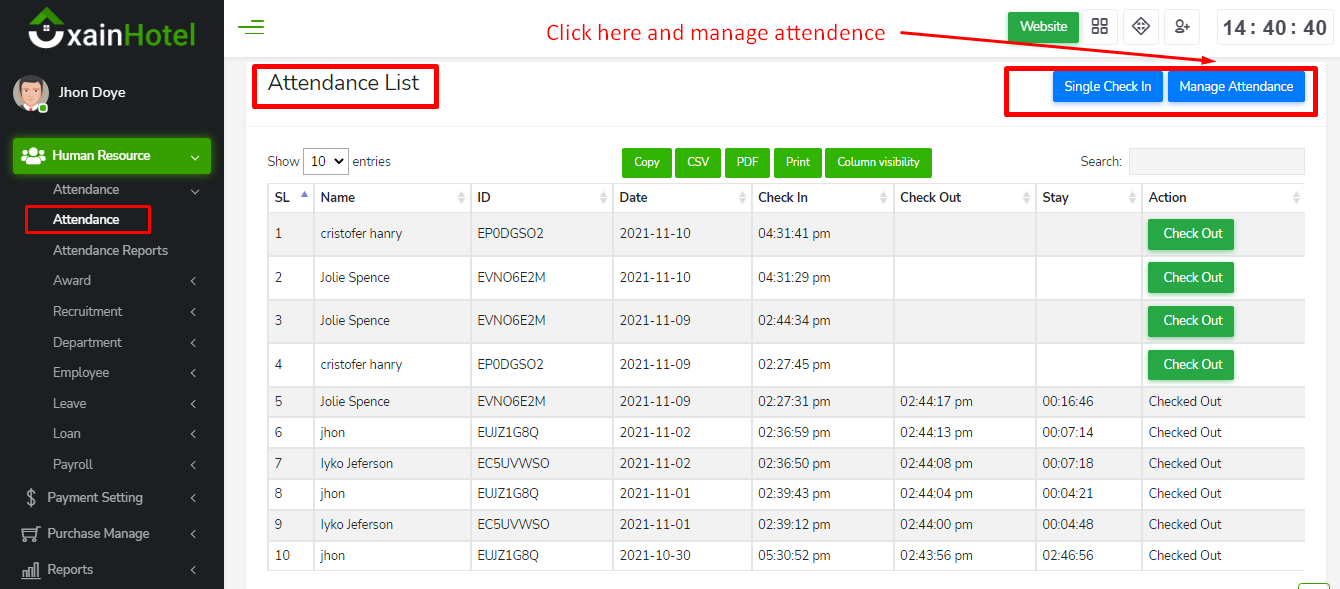Click Jhon Doye profile avatar

30,93
